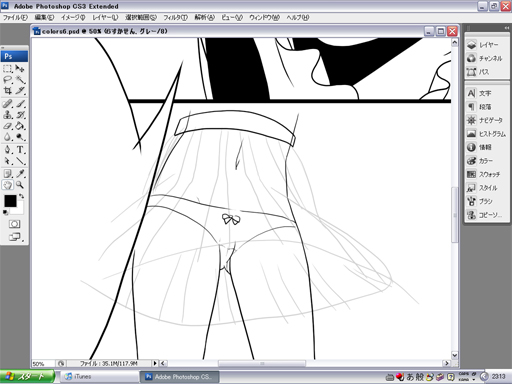
Task: Open the 選択範囲 menu
Action: (x=141, y=17)
